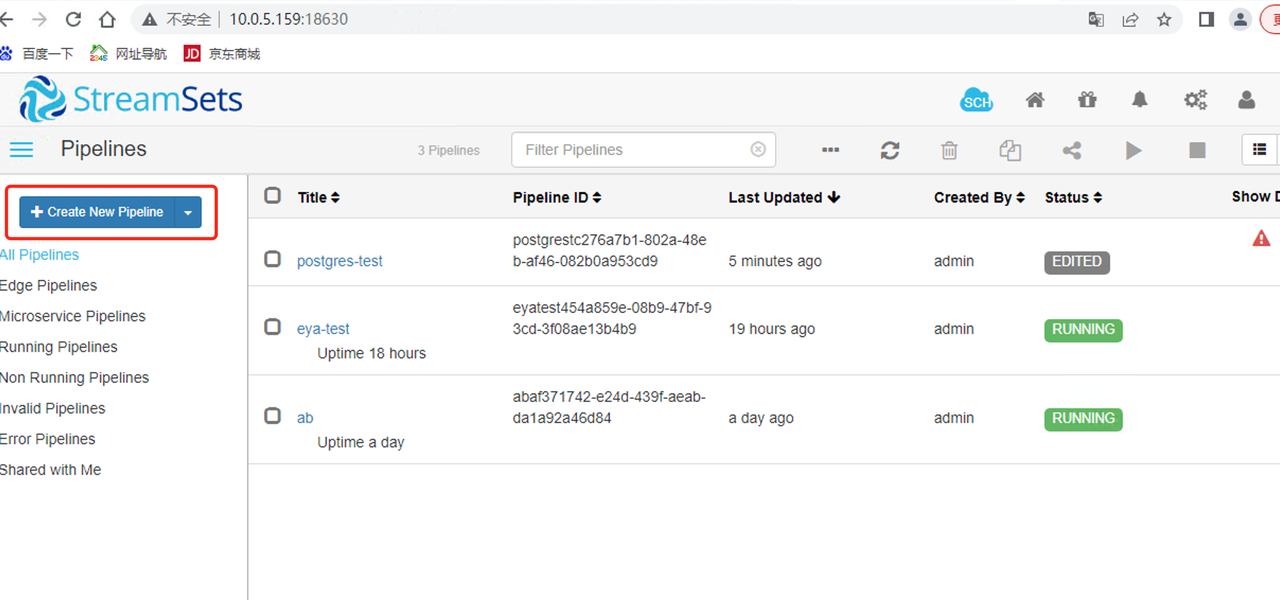
Task: Open the SCH cloud icon
Action: pos(976,100)
